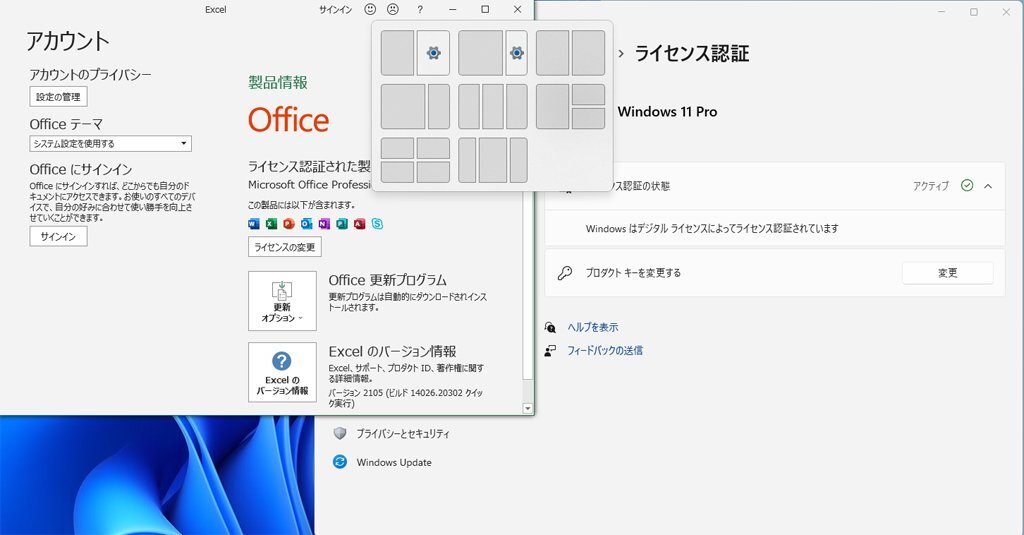
Task: Click the key icon beside プロダクト キーを変更する
Action: (x=565, y=273)
